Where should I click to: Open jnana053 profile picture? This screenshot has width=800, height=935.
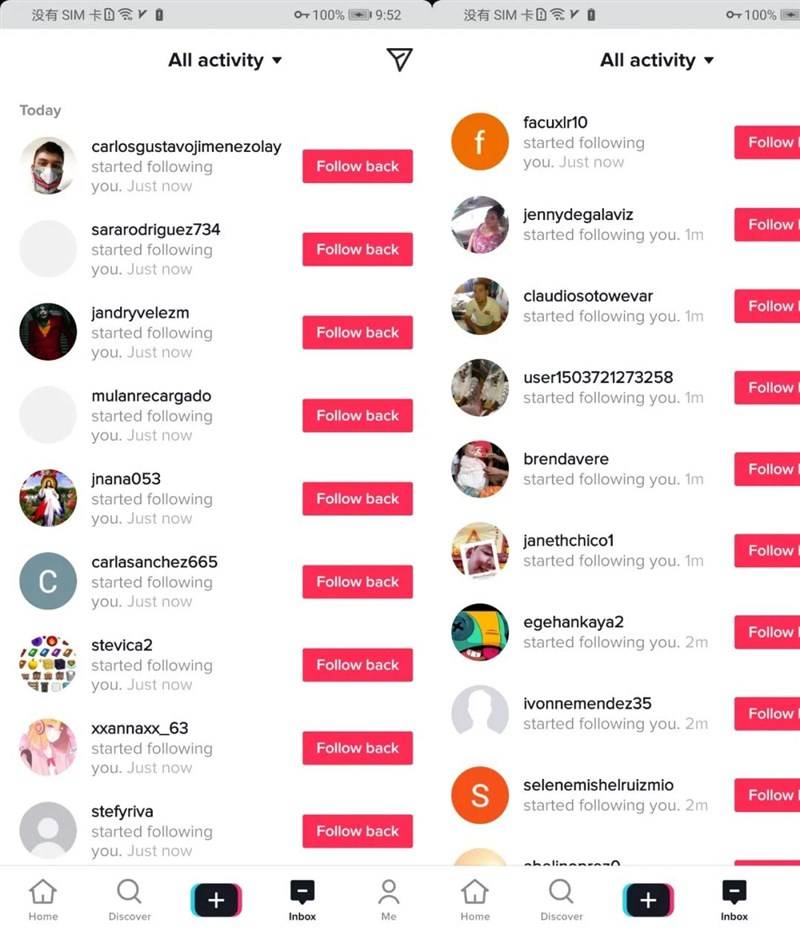coord(48,498)
